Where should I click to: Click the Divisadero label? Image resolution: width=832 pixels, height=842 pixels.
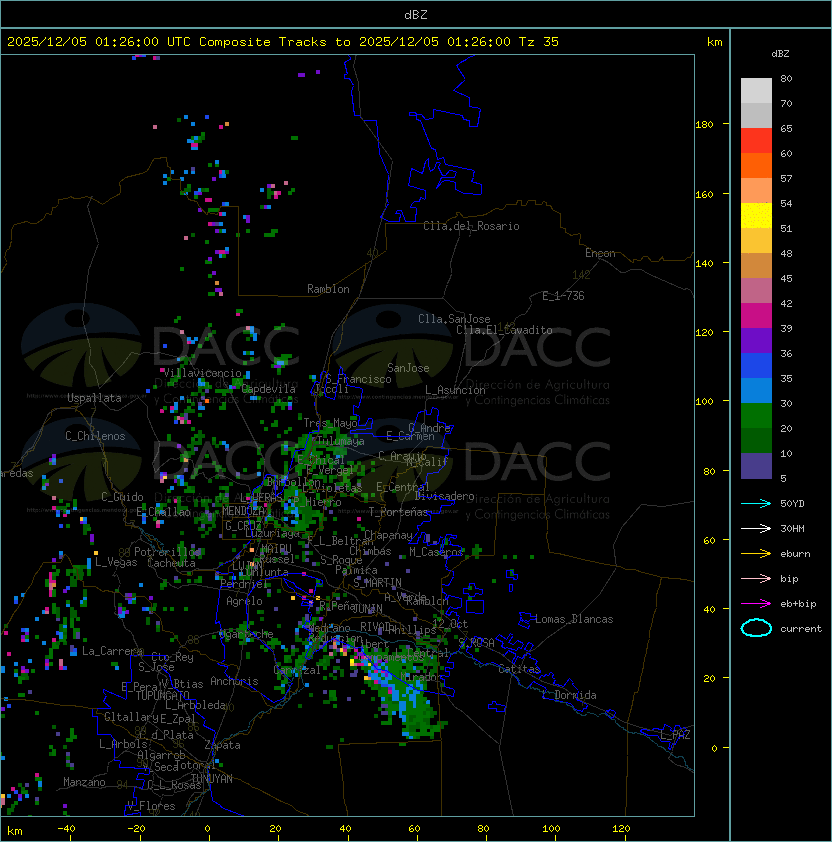pyautogui.click(x=445, y=496)
